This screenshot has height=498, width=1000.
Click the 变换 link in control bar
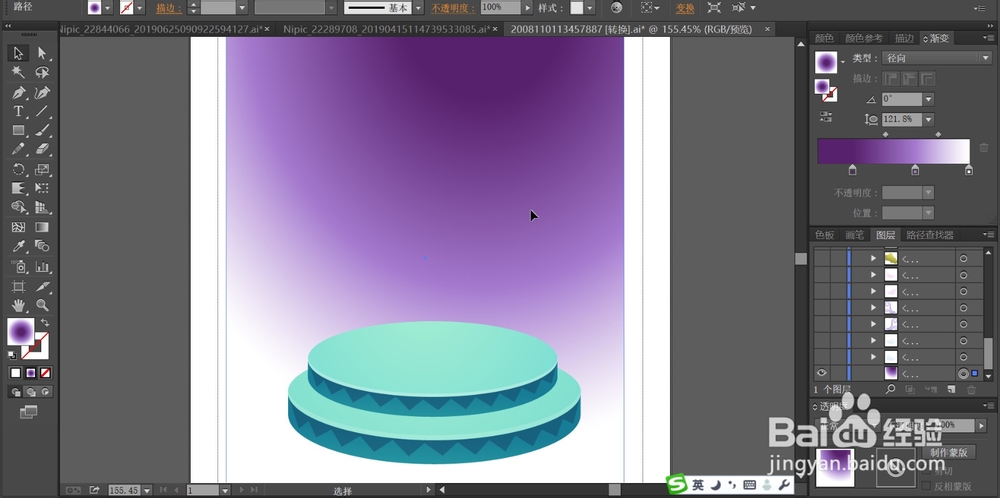point(685,8)
